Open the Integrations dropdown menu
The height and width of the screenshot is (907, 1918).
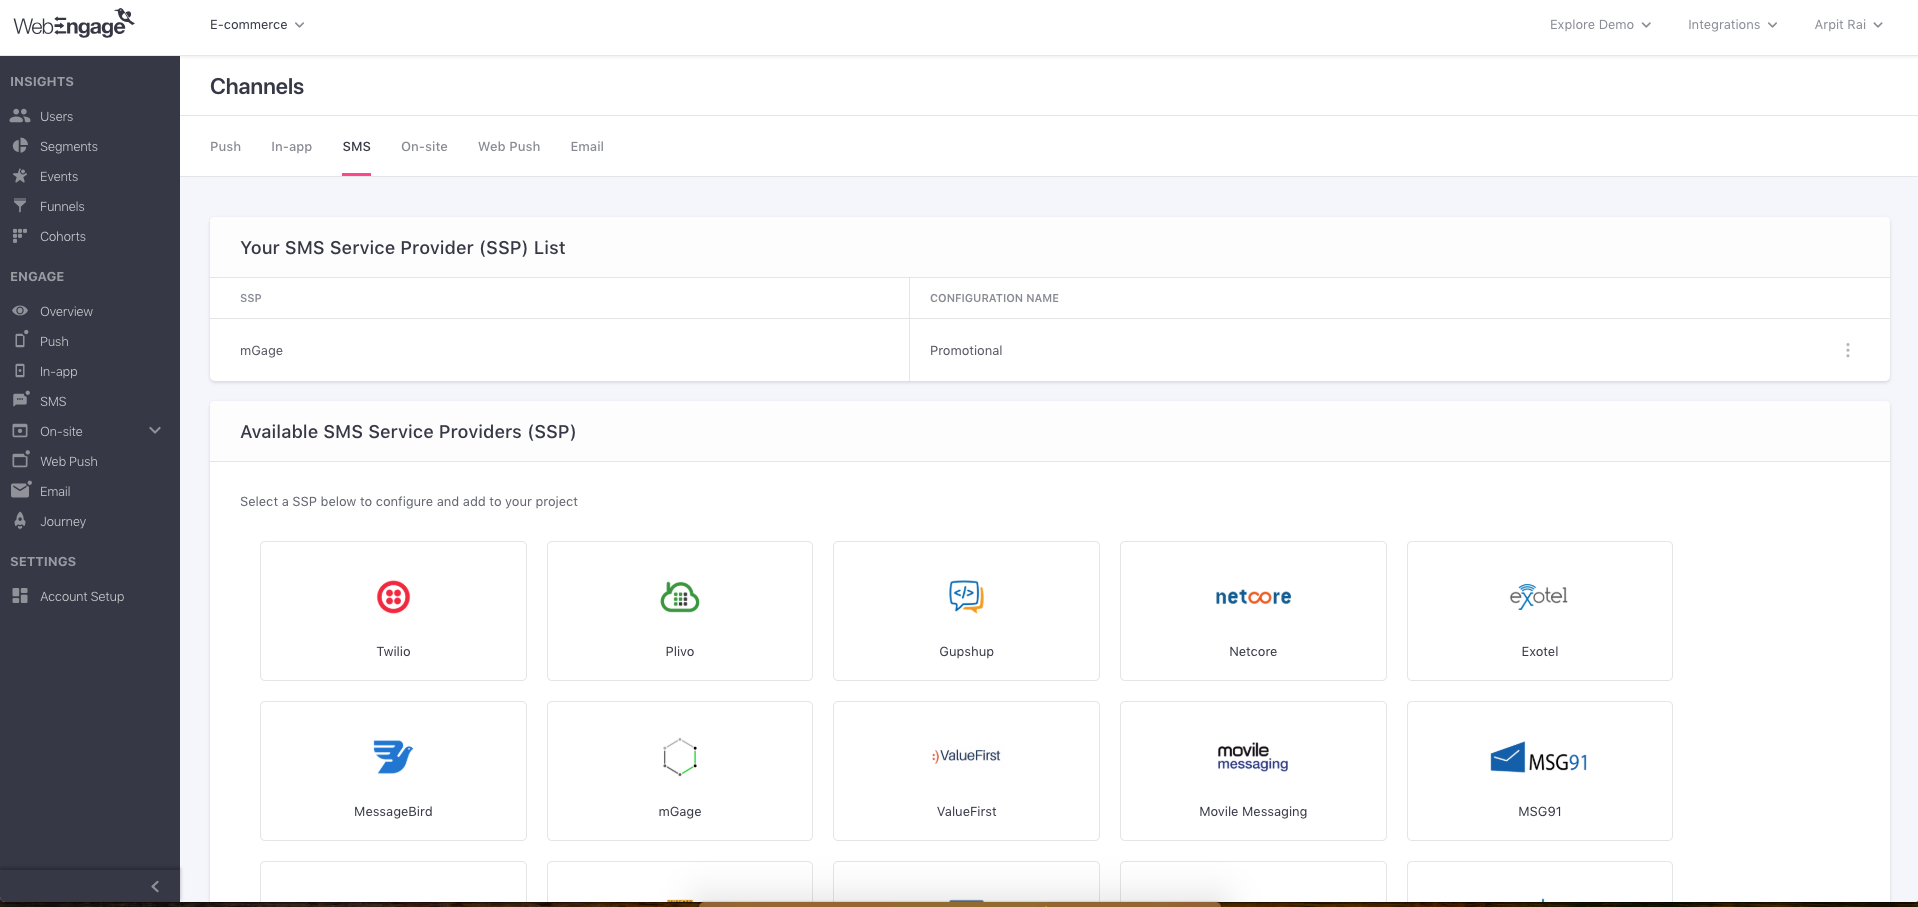tap(1732, 25)
